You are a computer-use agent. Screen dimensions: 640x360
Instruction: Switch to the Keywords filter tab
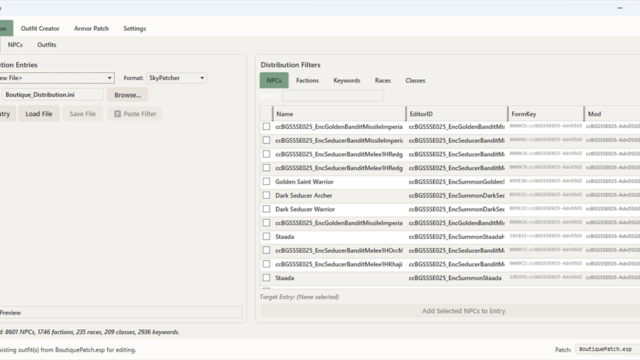click(347, 80)
